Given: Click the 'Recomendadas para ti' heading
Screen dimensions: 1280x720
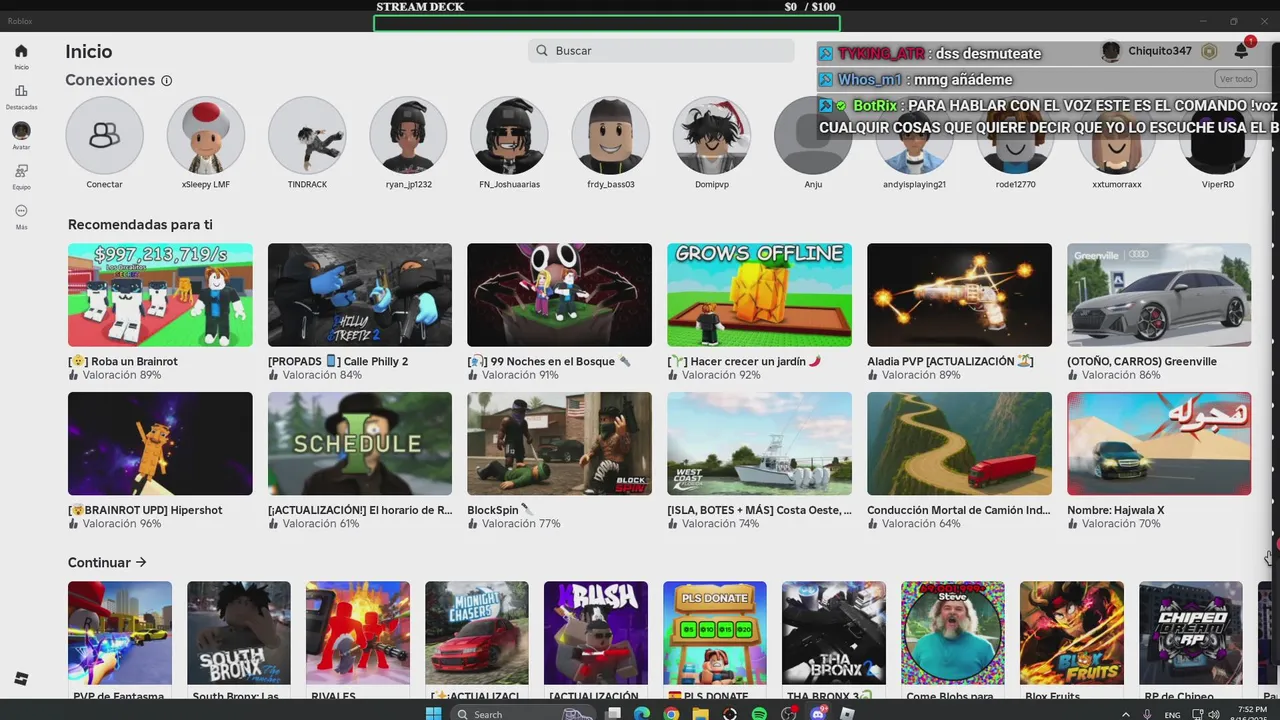Looking at the screenshot, I should [x=140, y=225].
